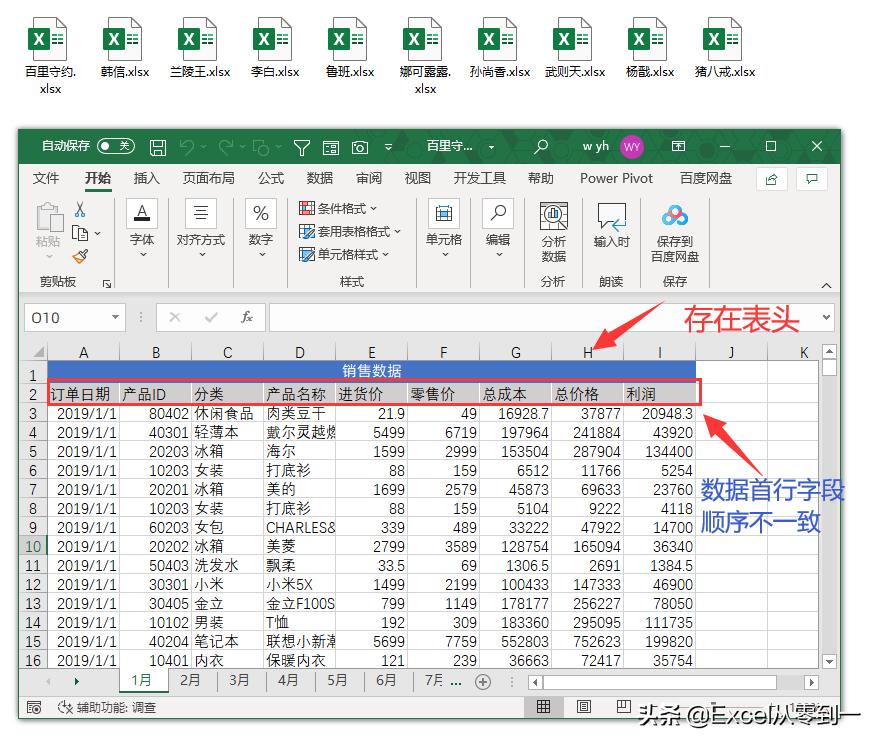This screenshot has width=880, height=747.
Task: Select the 2月 sheet tab
Action: coord(191,680)
